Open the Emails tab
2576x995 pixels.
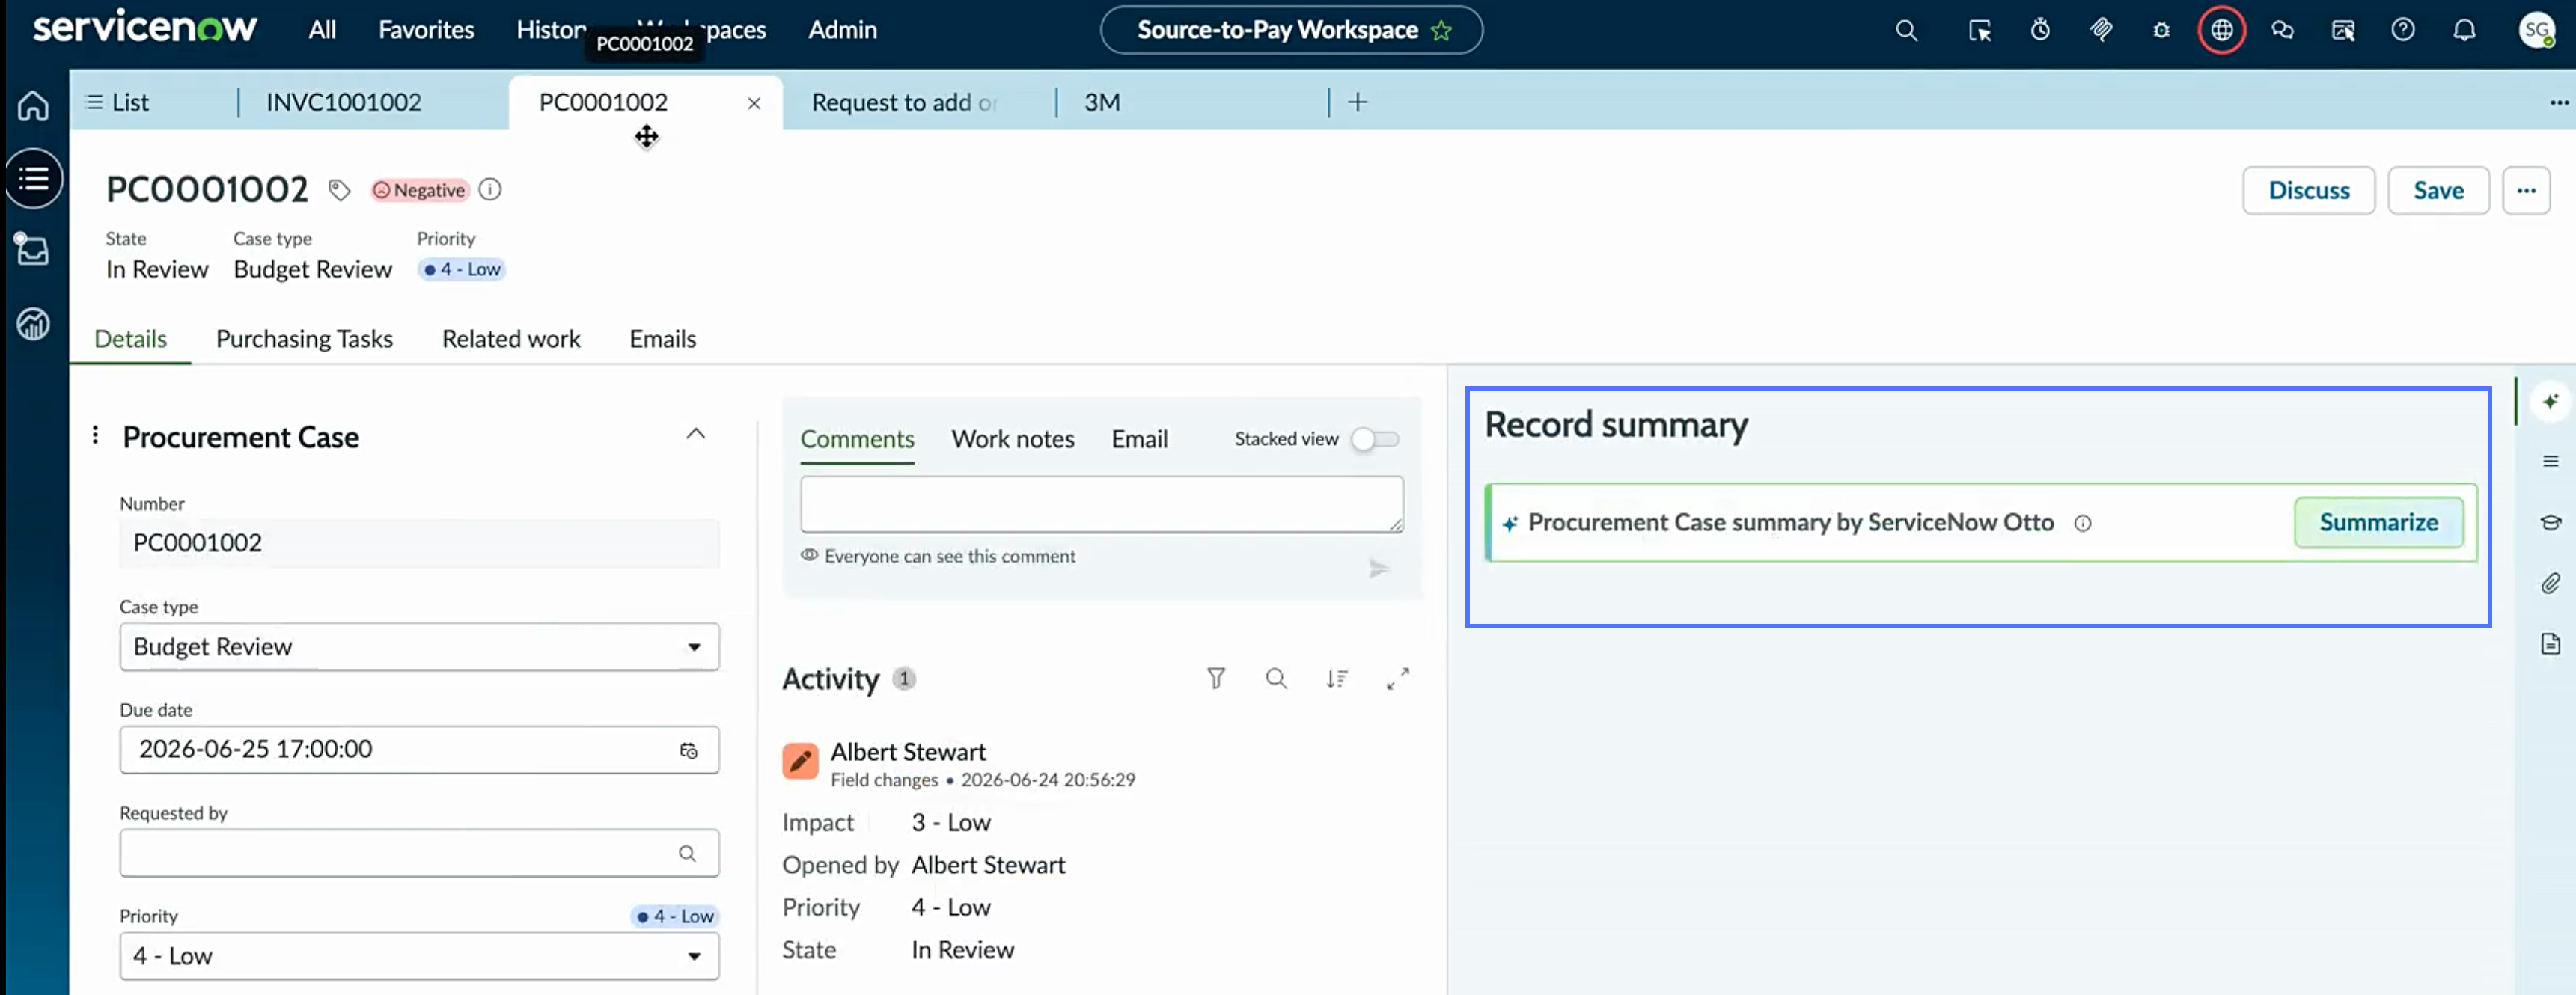coord(662,339)
